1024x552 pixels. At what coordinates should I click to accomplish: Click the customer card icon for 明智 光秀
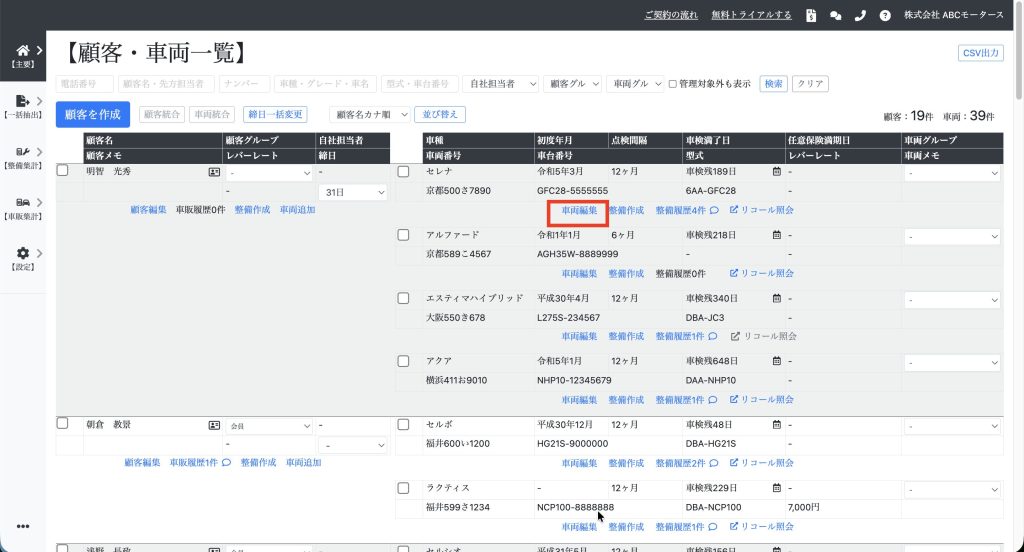214,172
